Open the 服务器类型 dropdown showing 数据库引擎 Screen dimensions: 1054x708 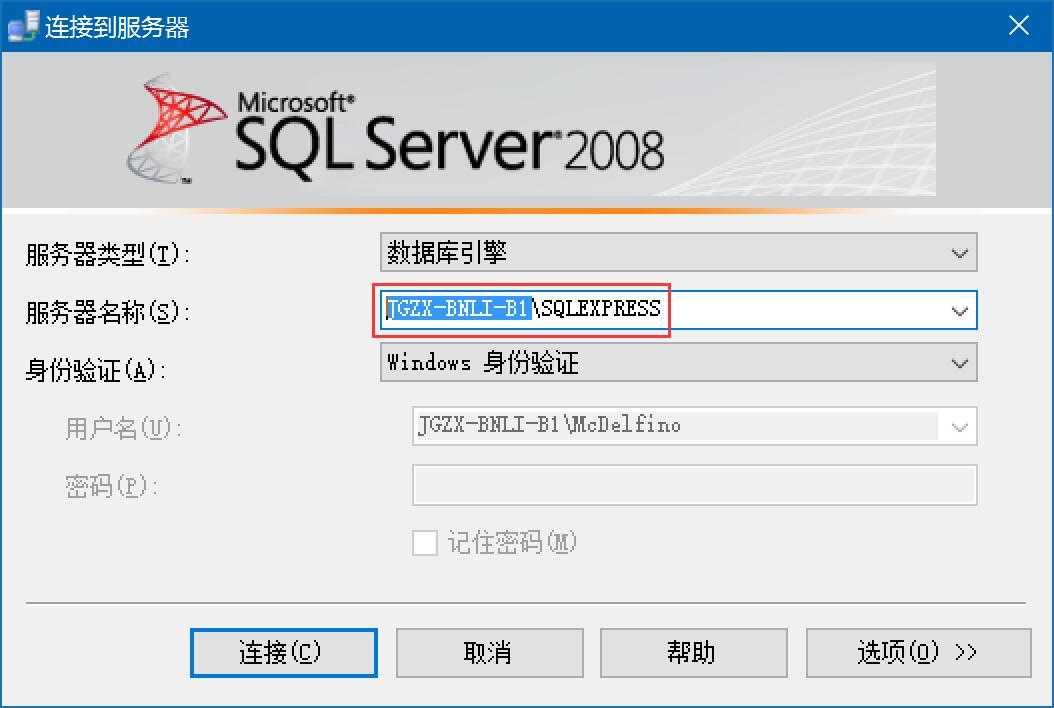pyautogui.click(x=678, y=253)
